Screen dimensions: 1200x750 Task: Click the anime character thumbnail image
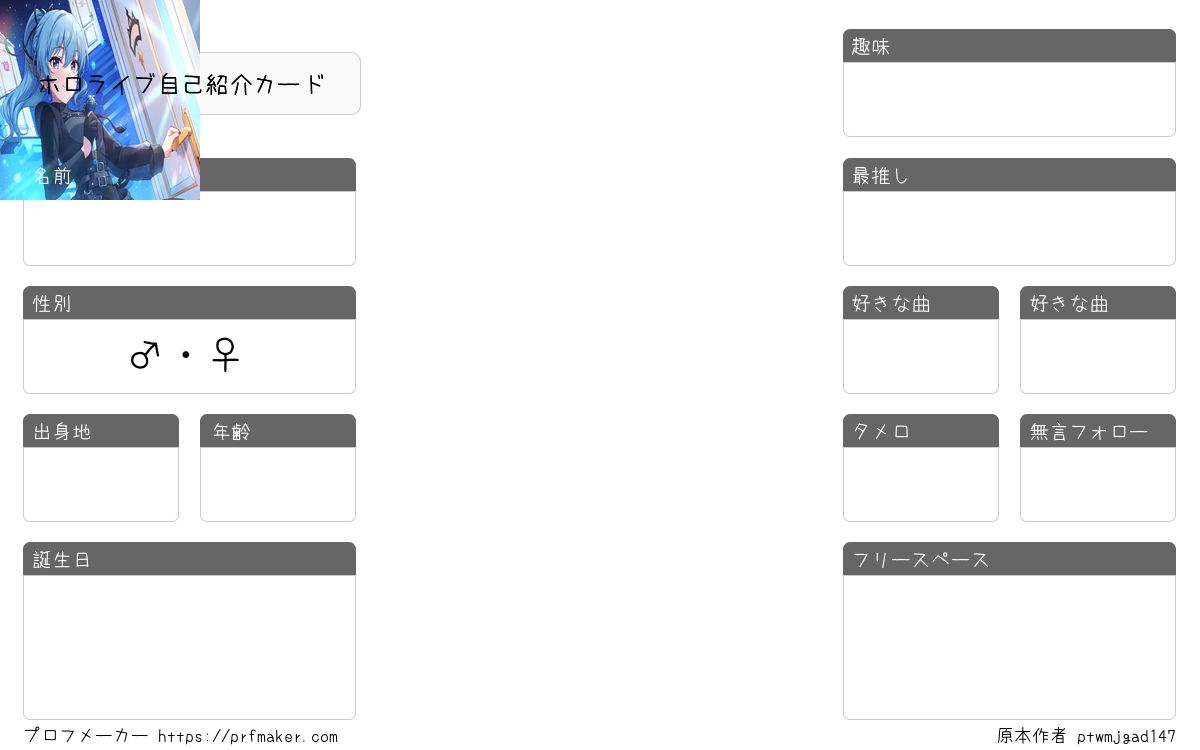point(100,100)
